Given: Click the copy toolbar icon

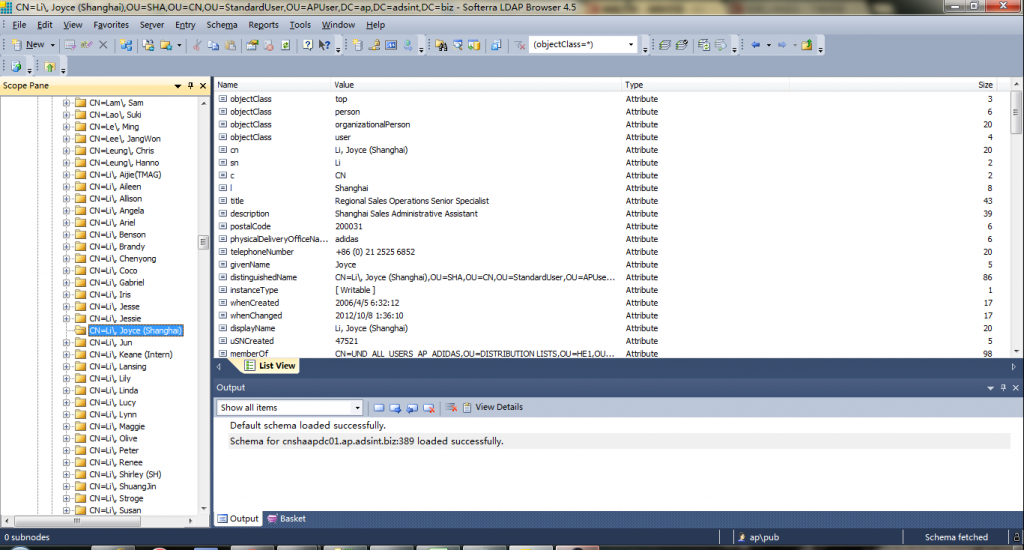Looking at the screenshot, I should coord(213,45).
